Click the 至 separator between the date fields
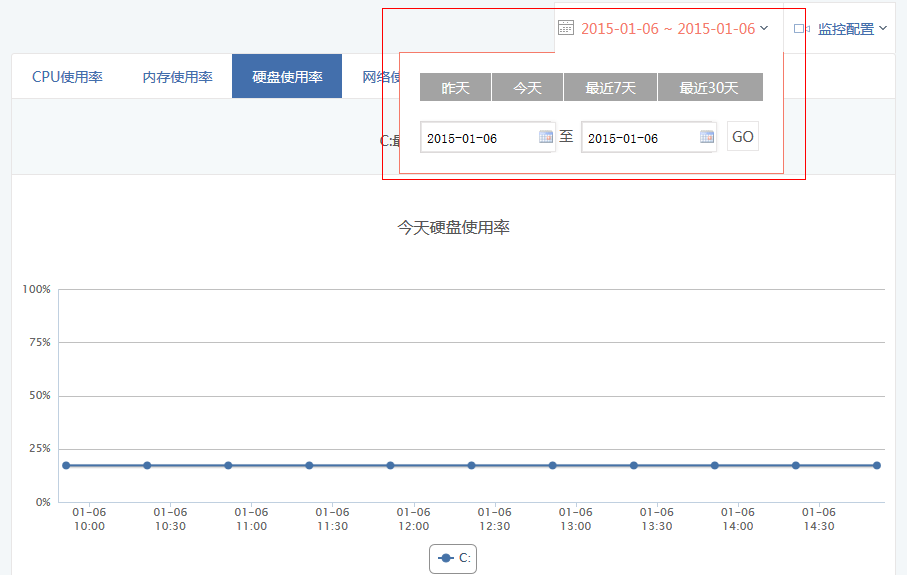Viewport: 907px width, 575px height. (566, 137)
